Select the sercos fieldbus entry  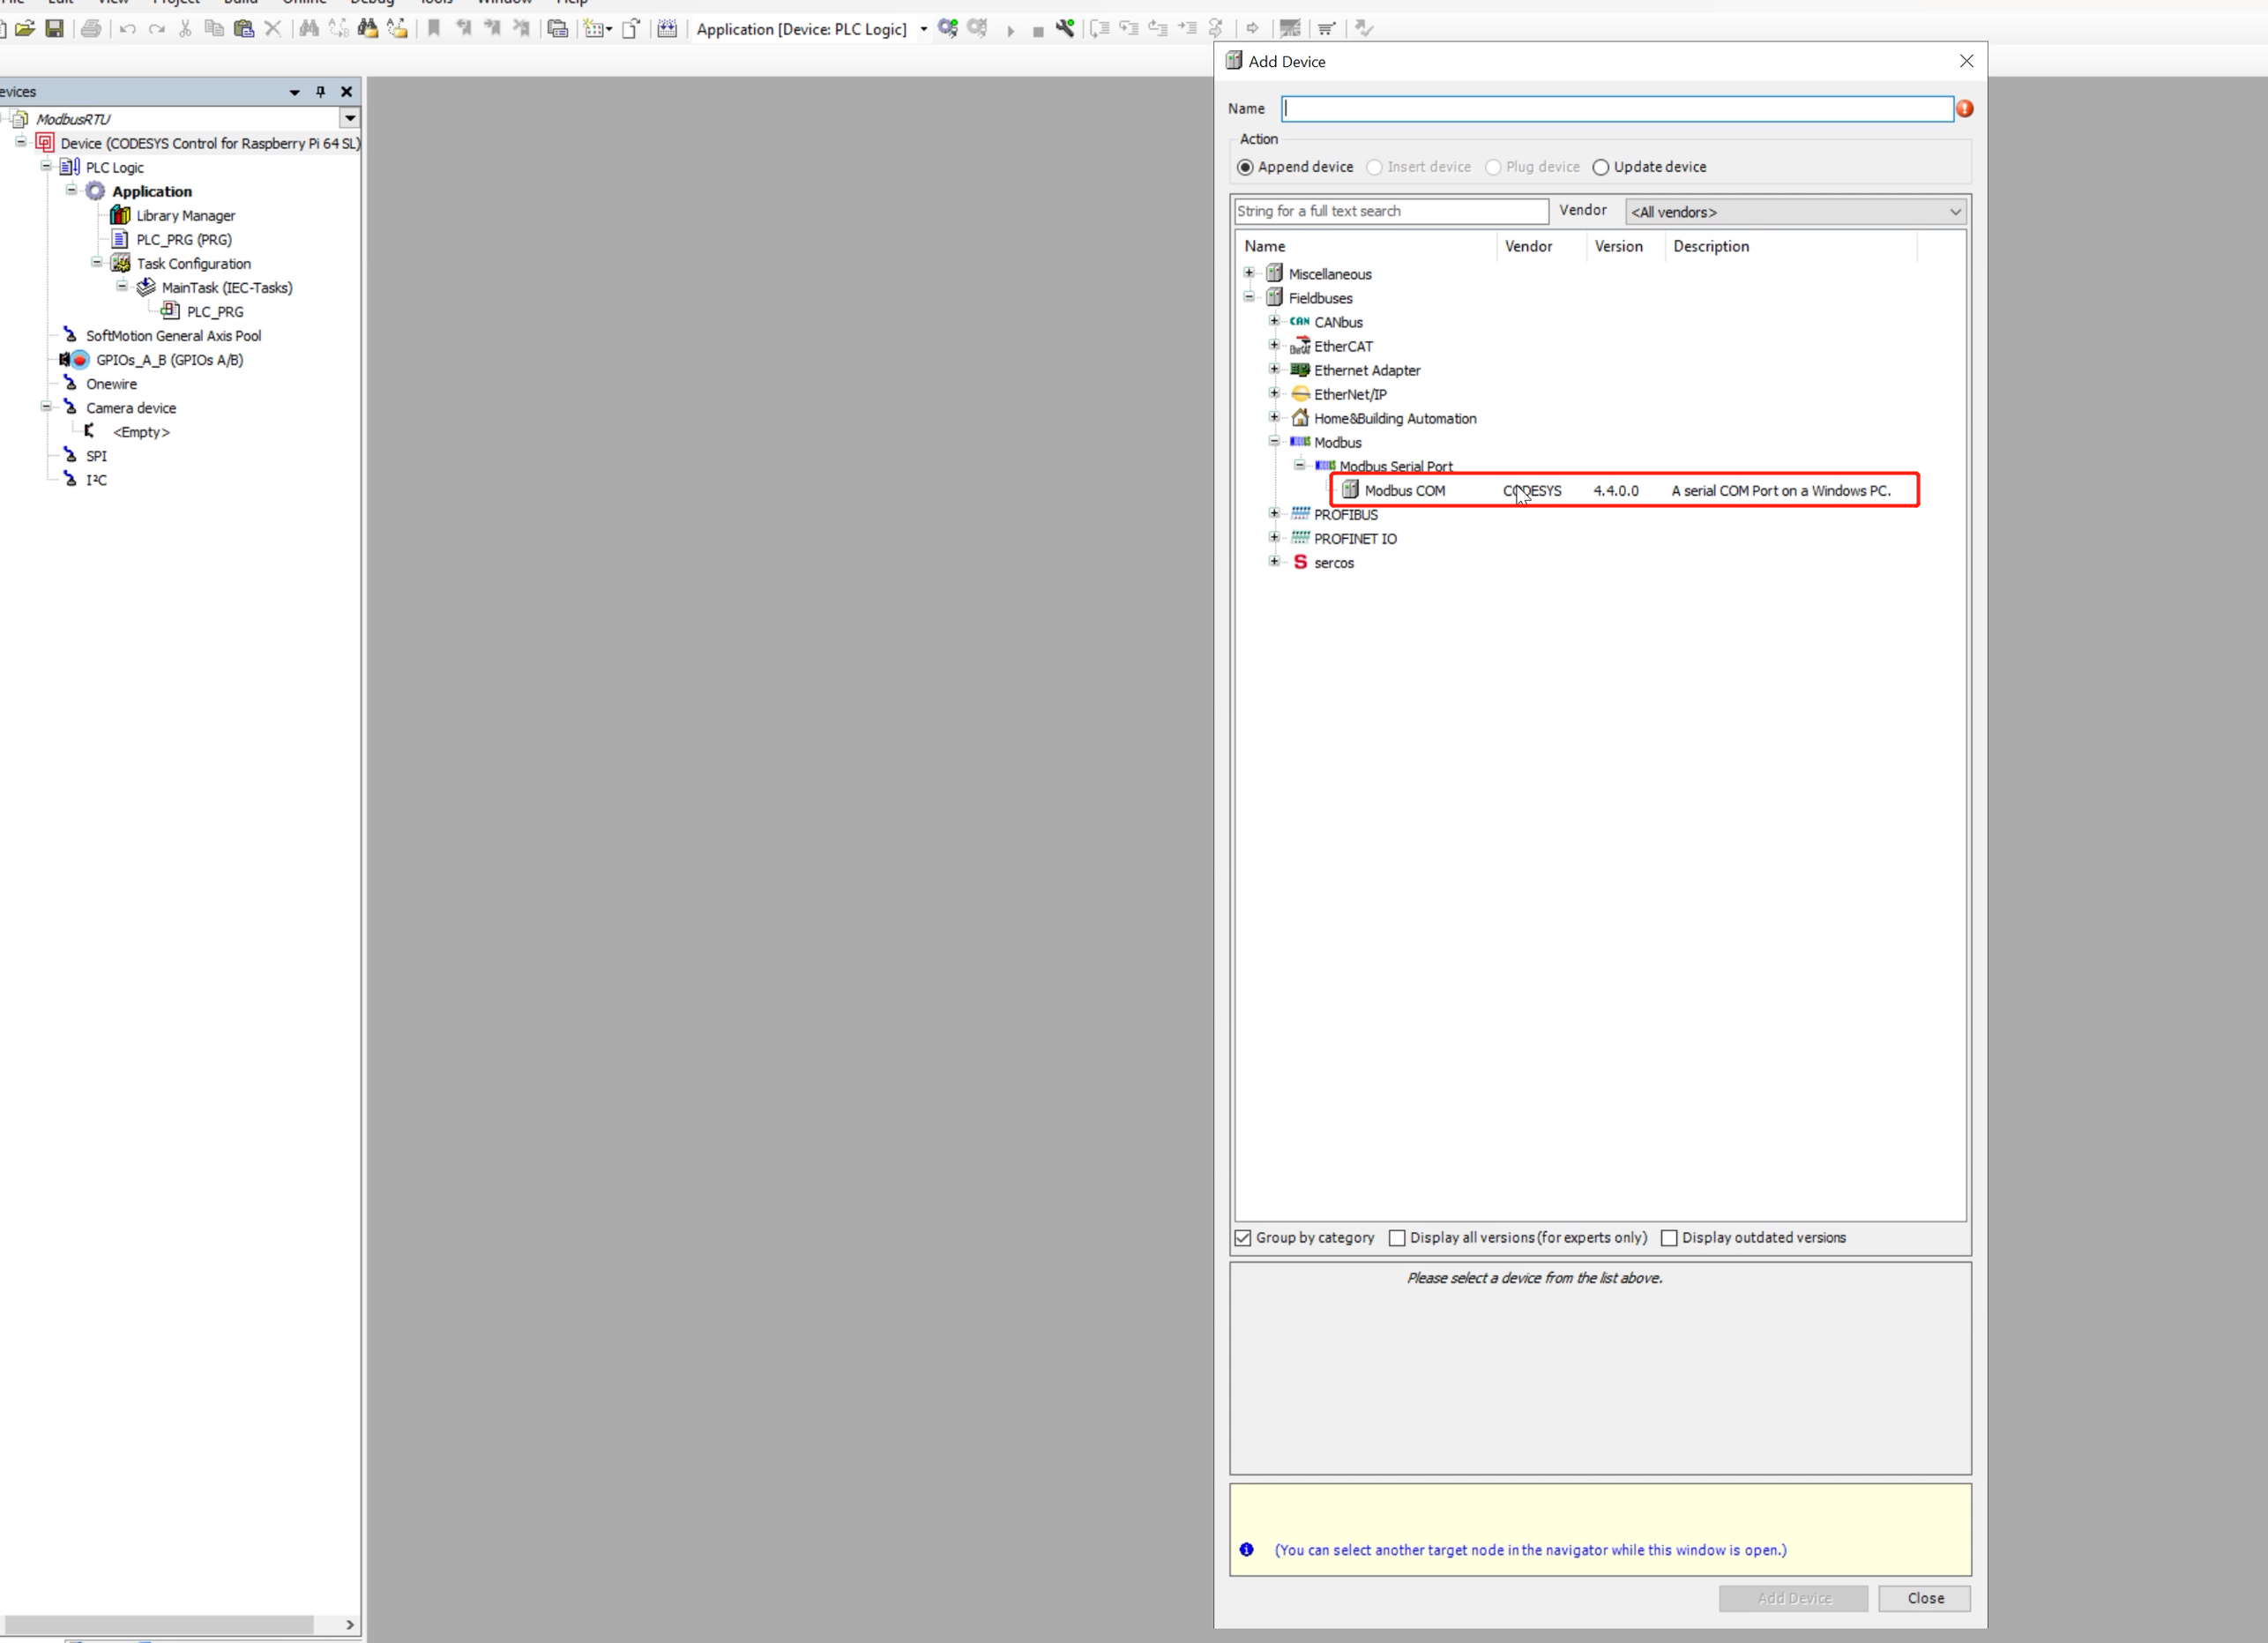coord(1333,563)
